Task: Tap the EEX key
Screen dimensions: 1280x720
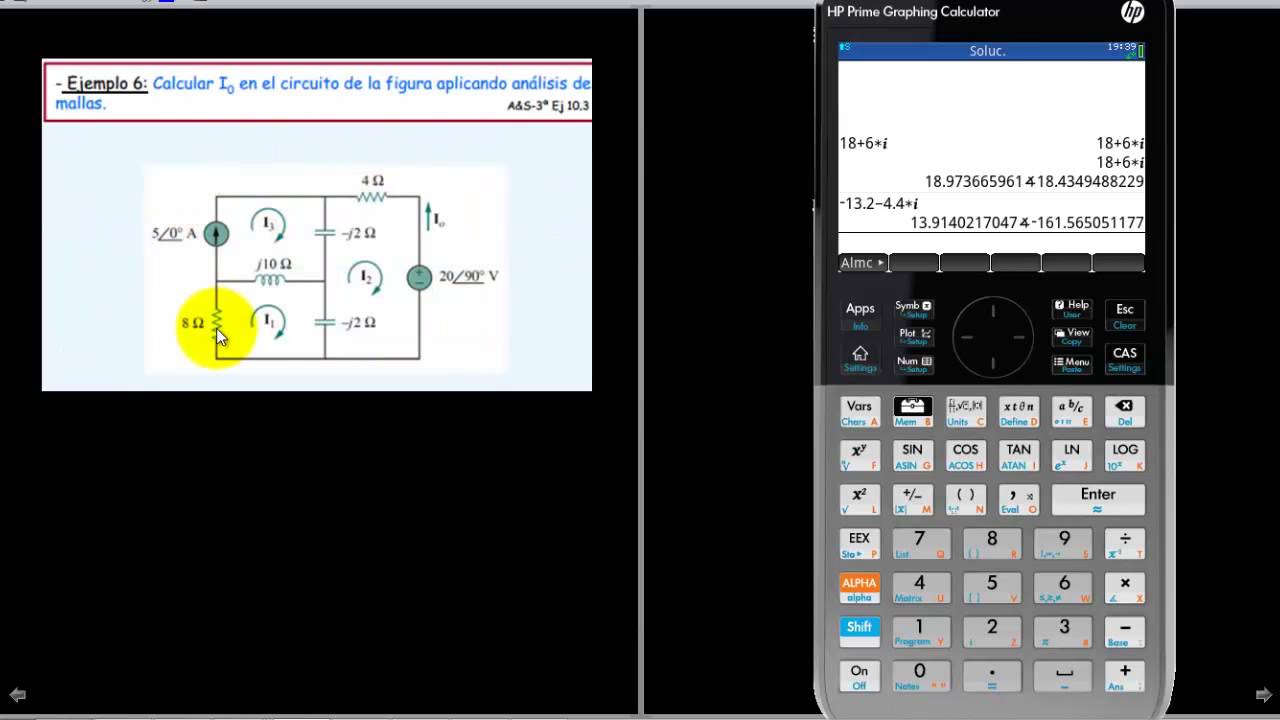Action: (859, 544)
